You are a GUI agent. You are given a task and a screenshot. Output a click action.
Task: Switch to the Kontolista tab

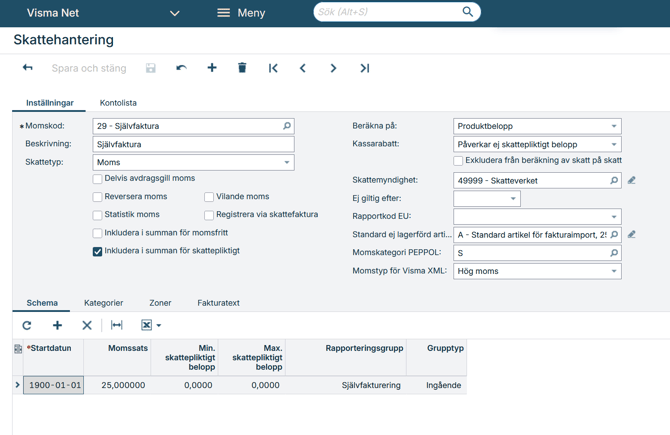tap(118, 103)
